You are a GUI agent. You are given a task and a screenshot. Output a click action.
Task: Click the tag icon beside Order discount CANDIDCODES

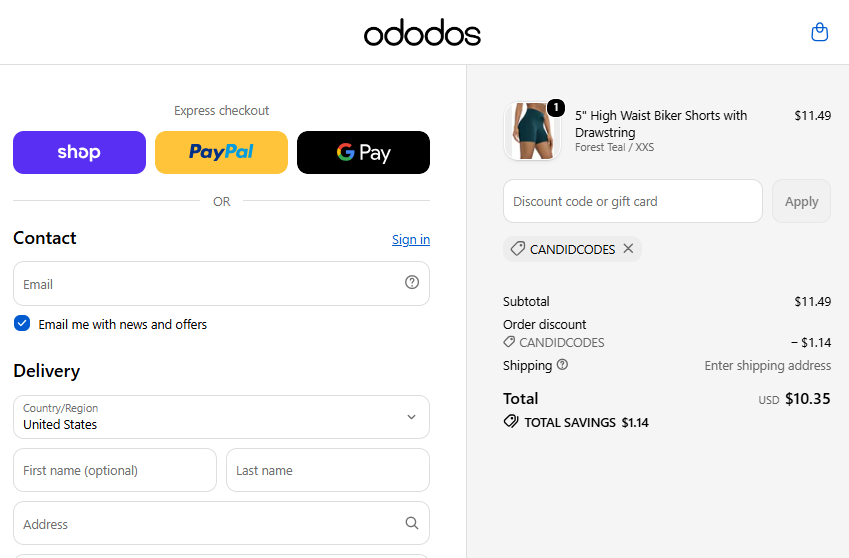(509, 342)
